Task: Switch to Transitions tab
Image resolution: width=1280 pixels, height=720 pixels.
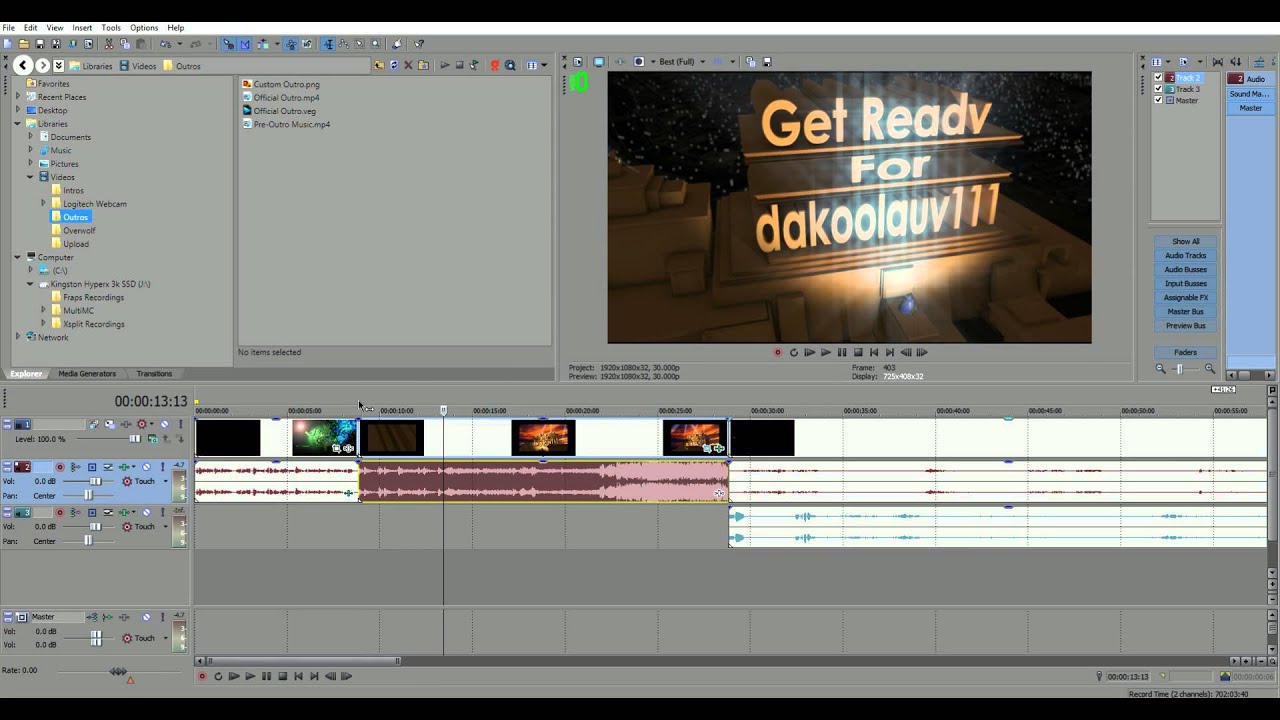Action: [x=154, y=373]
